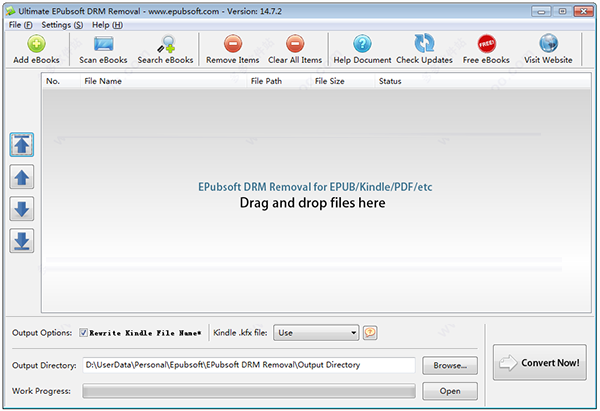Move selected item up one position
Screen dimensions: 600x411
(x=22, y=177)
